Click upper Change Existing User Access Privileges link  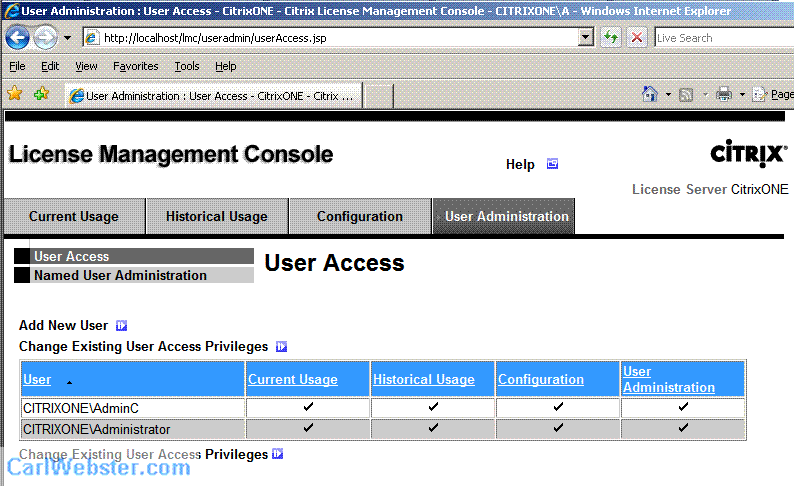click(143, 346)
